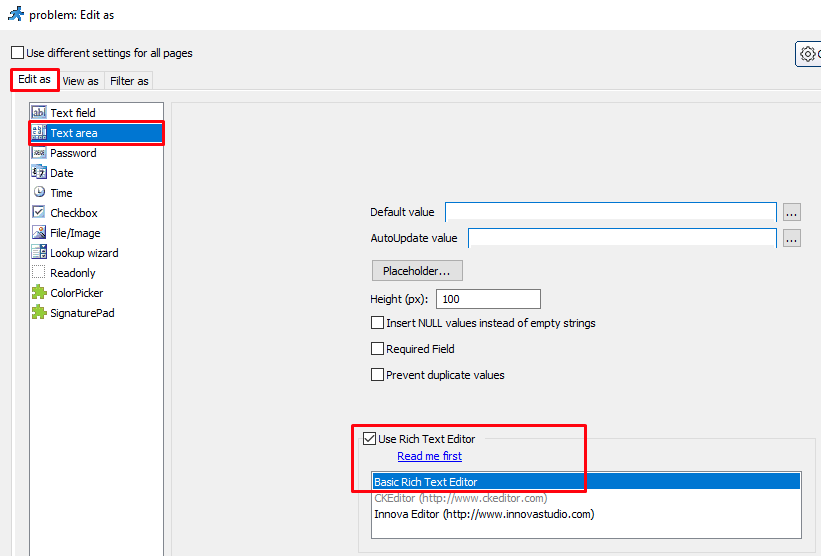Open the Default value ellipsis browse button

click(x=792, y=212)
